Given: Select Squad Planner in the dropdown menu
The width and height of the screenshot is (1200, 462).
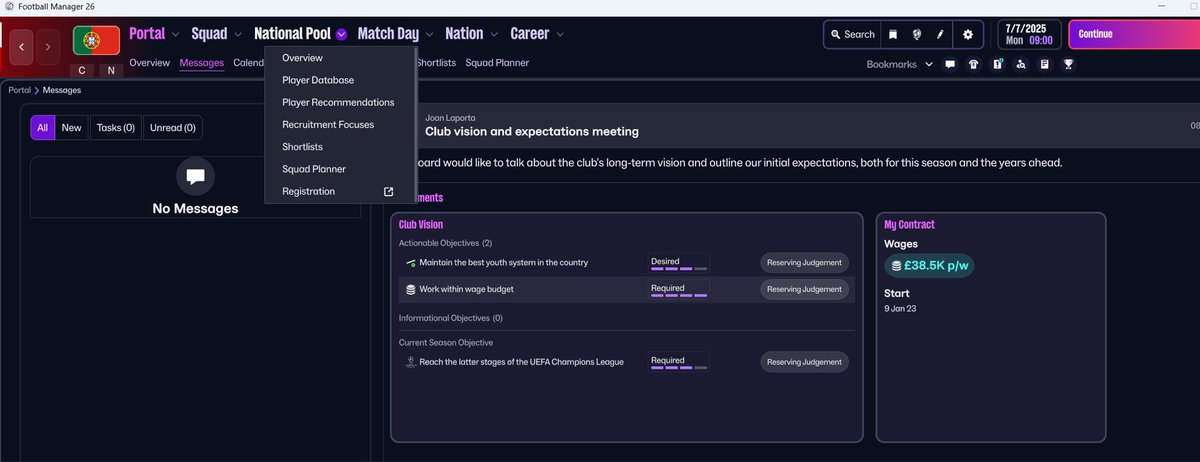Looking at the screenshot, I should coord(340,169).
